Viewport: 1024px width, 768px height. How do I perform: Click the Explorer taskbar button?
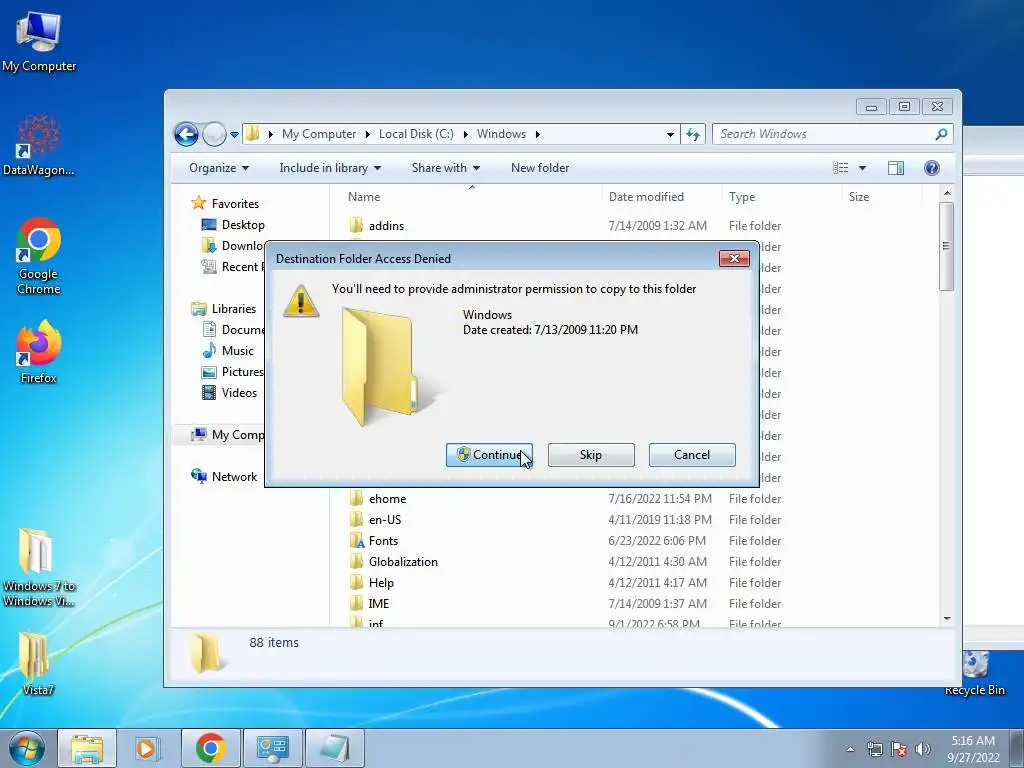coord(87,748)
